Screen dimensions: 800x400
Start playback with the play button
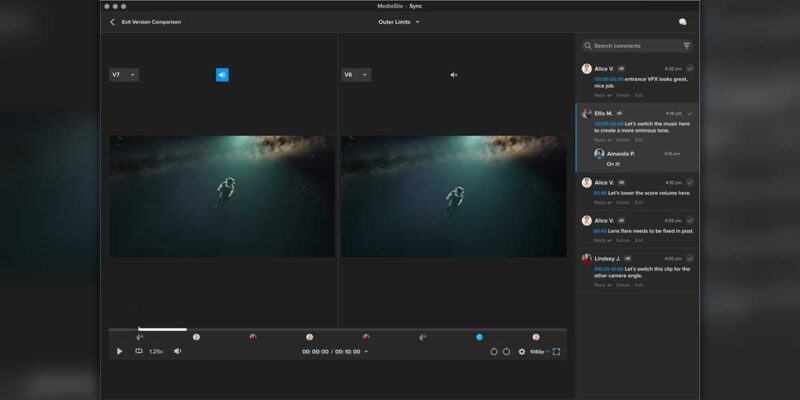pos(119,352)
